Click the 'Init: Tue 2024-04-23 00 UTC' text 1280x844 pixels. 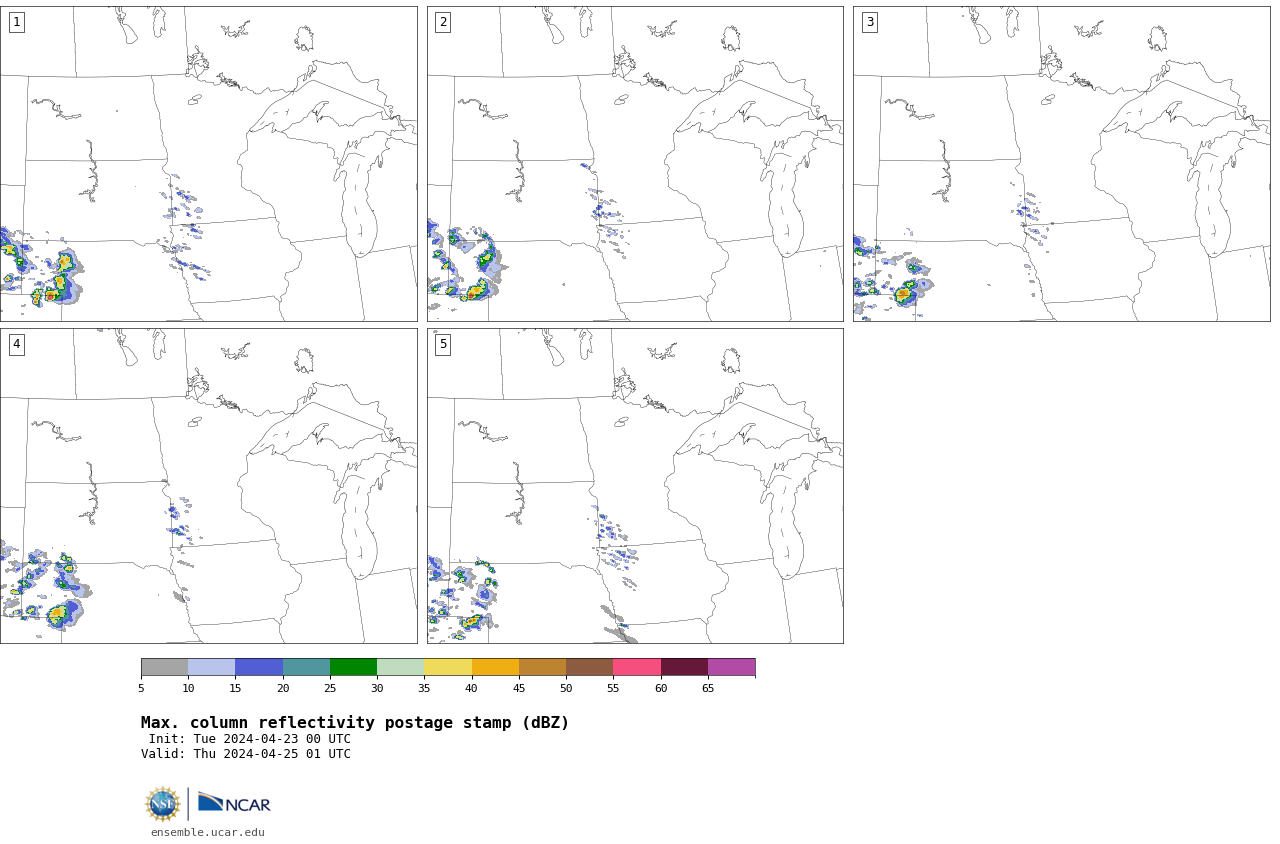(x=250, y=739)
